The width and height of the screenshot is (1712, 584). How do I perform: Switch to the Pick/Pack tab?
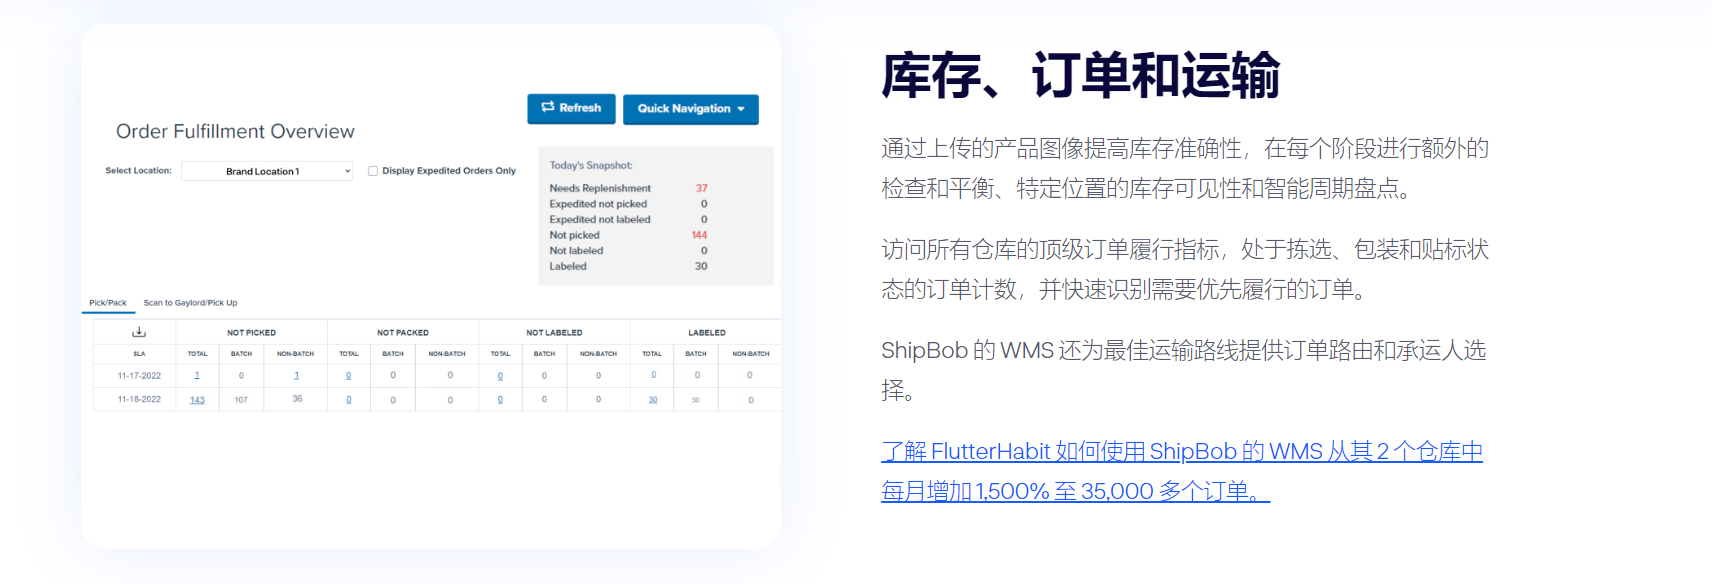pos(108,303)
